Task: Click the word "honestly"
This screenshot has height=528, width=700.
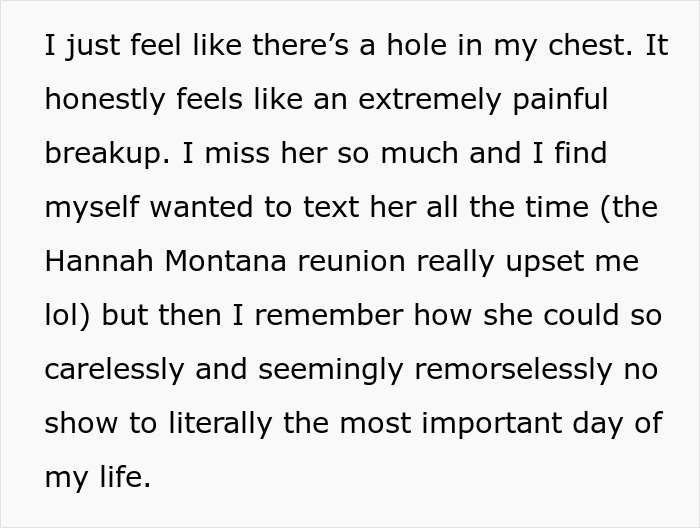Action: coord(94,101)
